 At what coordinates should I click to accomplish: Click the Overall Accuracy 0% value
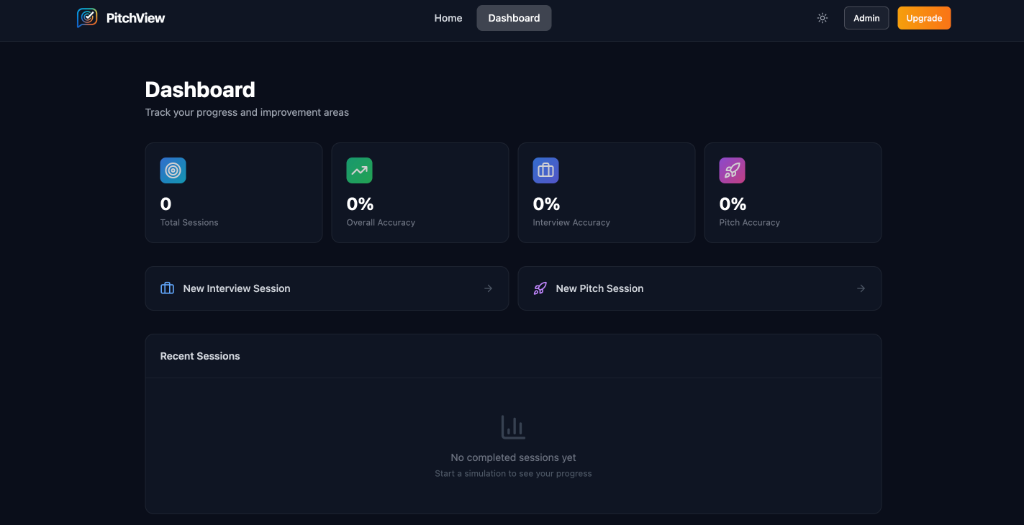[360, 204]
